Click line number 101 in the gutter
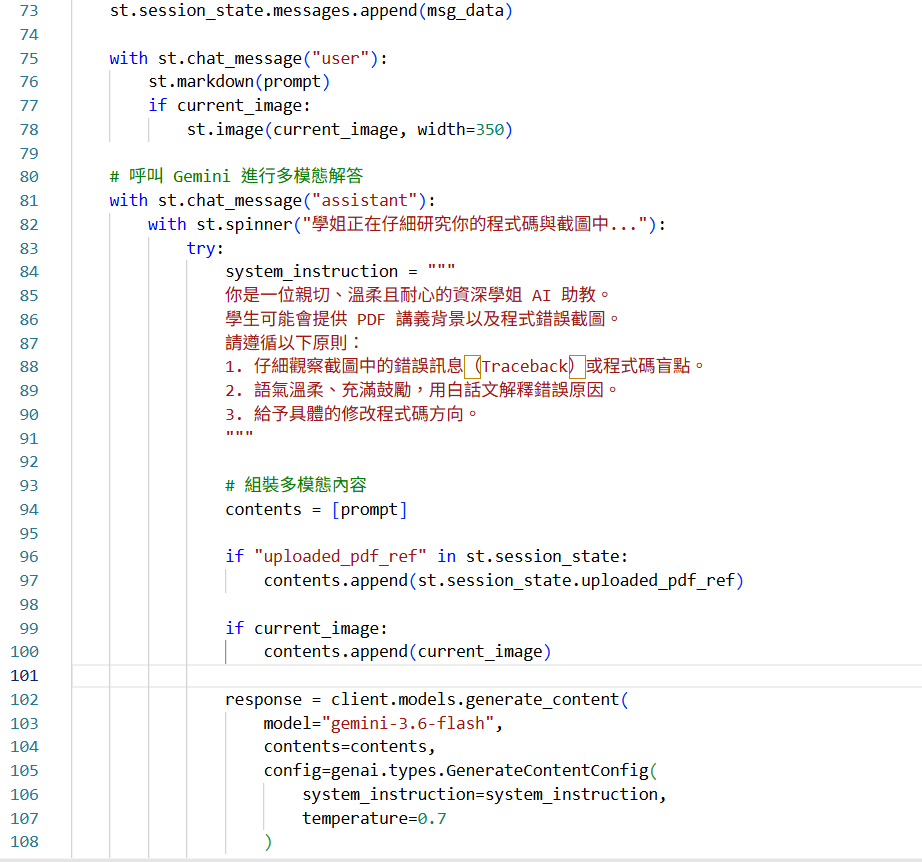This screenshot has width=922, height=862. tap(24, 676)
